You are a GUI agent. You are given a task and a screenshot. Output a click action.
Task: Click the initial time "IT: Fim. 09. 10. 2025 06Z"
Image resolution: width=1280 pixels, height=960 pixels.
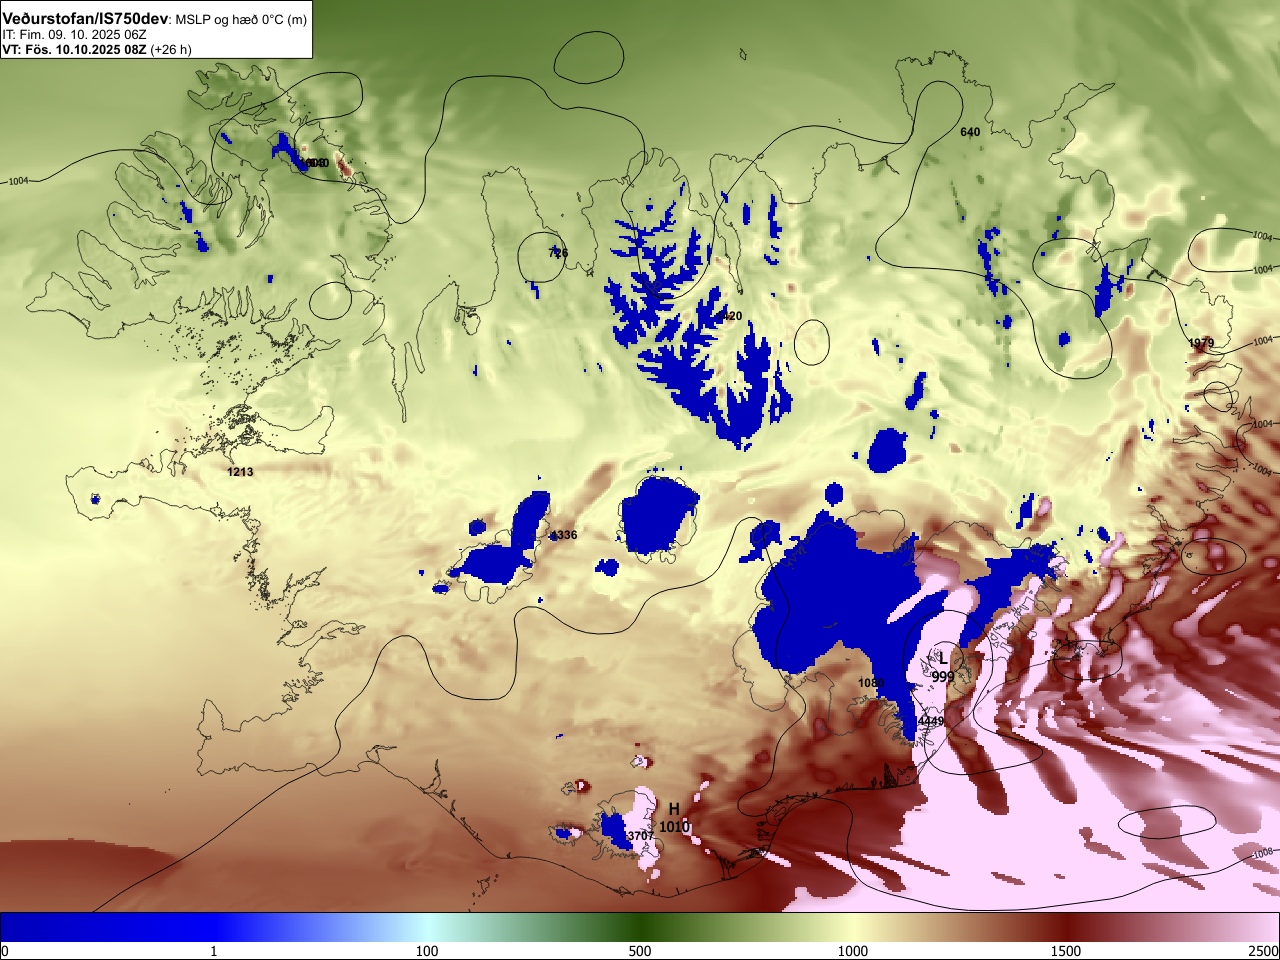pyautogui.click(x=75, y=35)
